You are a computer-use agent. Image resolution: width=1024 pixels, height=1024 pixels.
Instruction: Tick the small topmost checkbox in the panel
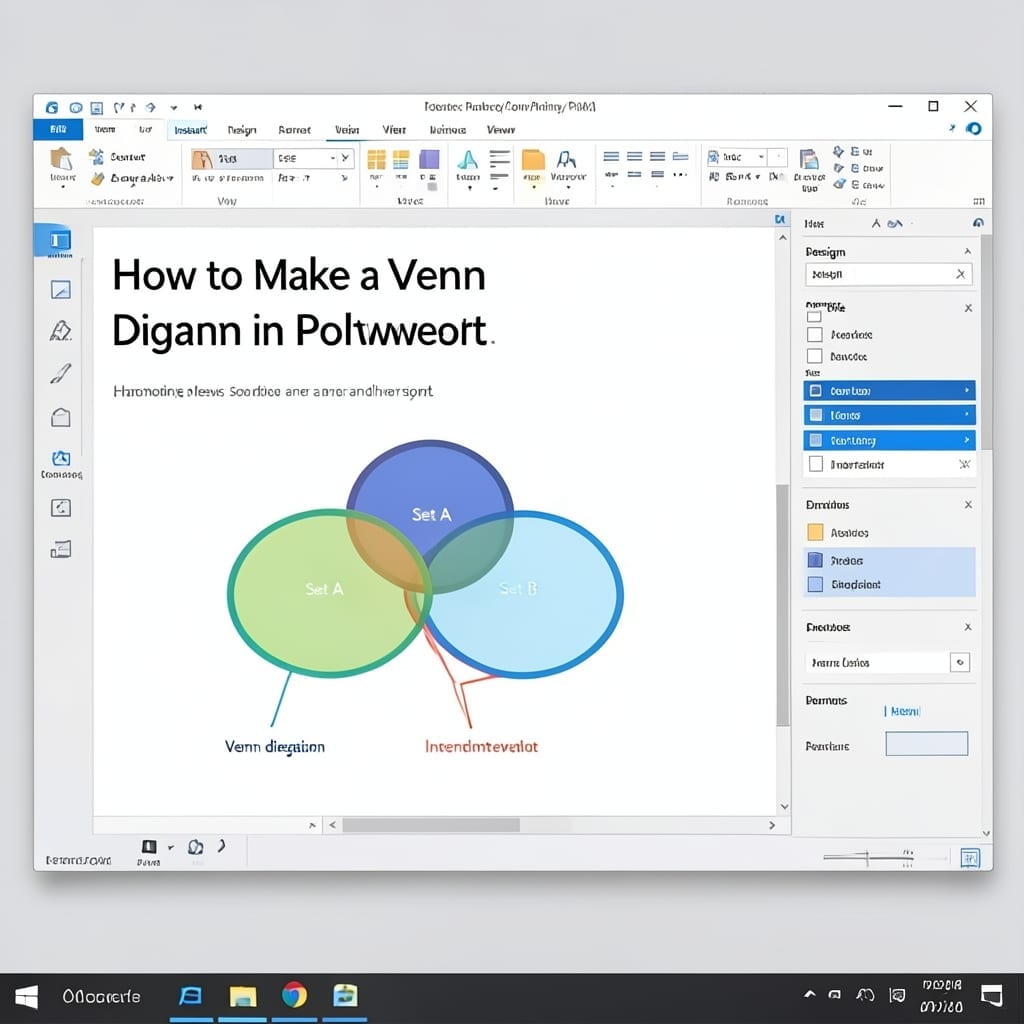pyautogui.click(x=814, y=316)
